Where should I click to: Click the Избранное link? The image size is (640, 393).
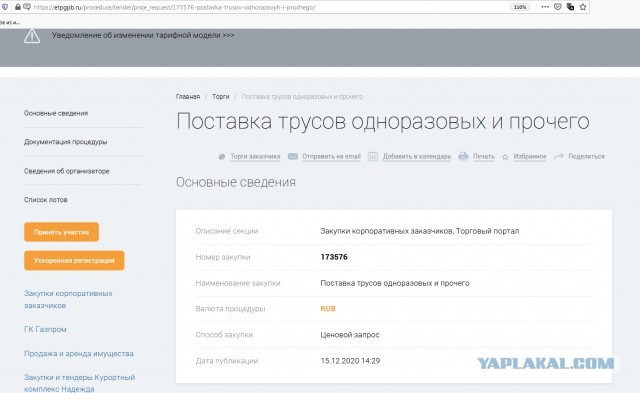click(x=530, y=156)
